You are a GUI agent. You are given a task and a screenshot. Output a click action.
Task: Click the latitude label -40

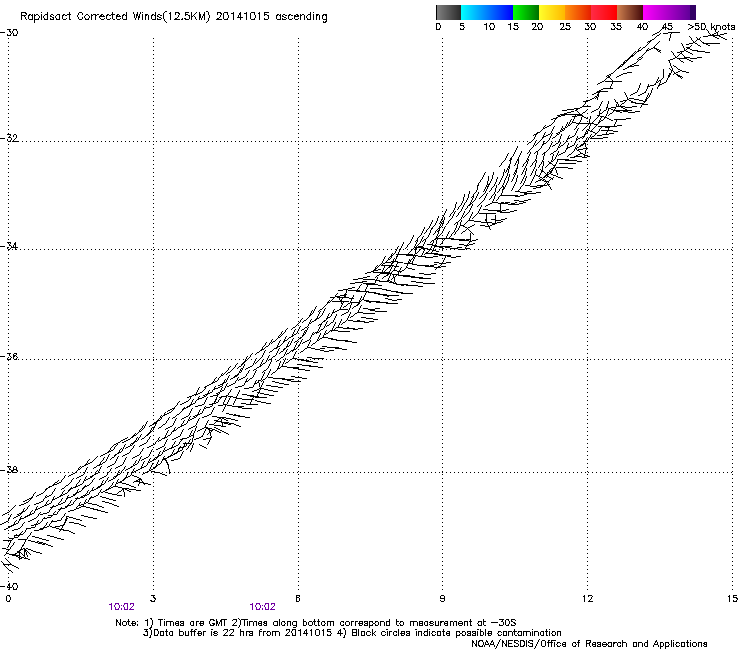[x=9, y=586]
